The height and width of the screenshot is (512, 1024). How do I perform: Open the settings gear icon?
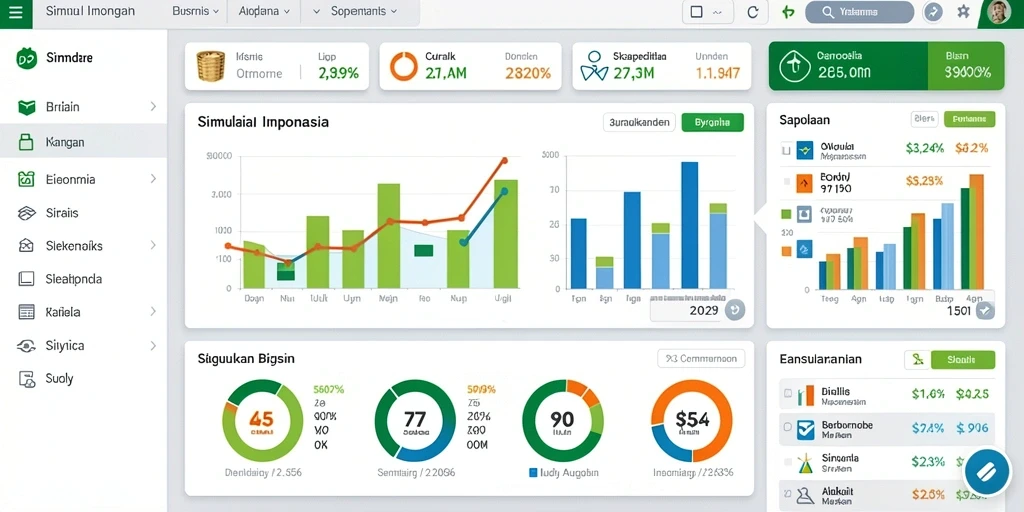pos(963,12)
